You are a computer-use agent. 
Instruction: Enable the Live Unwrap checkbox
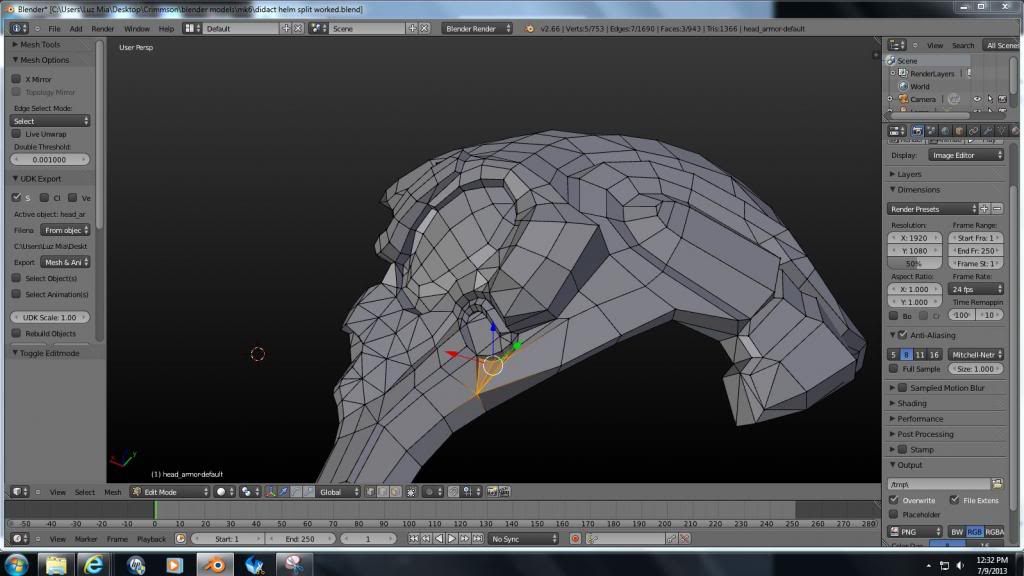click(x=16, y=133)
